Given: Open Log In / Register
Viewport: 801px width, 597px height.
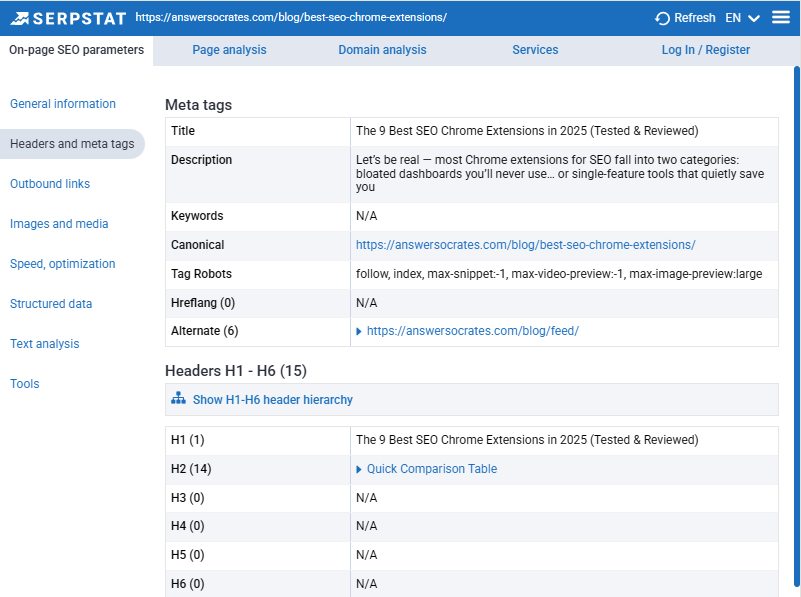Looking at the screenshot, I should (x=705, y=49).
